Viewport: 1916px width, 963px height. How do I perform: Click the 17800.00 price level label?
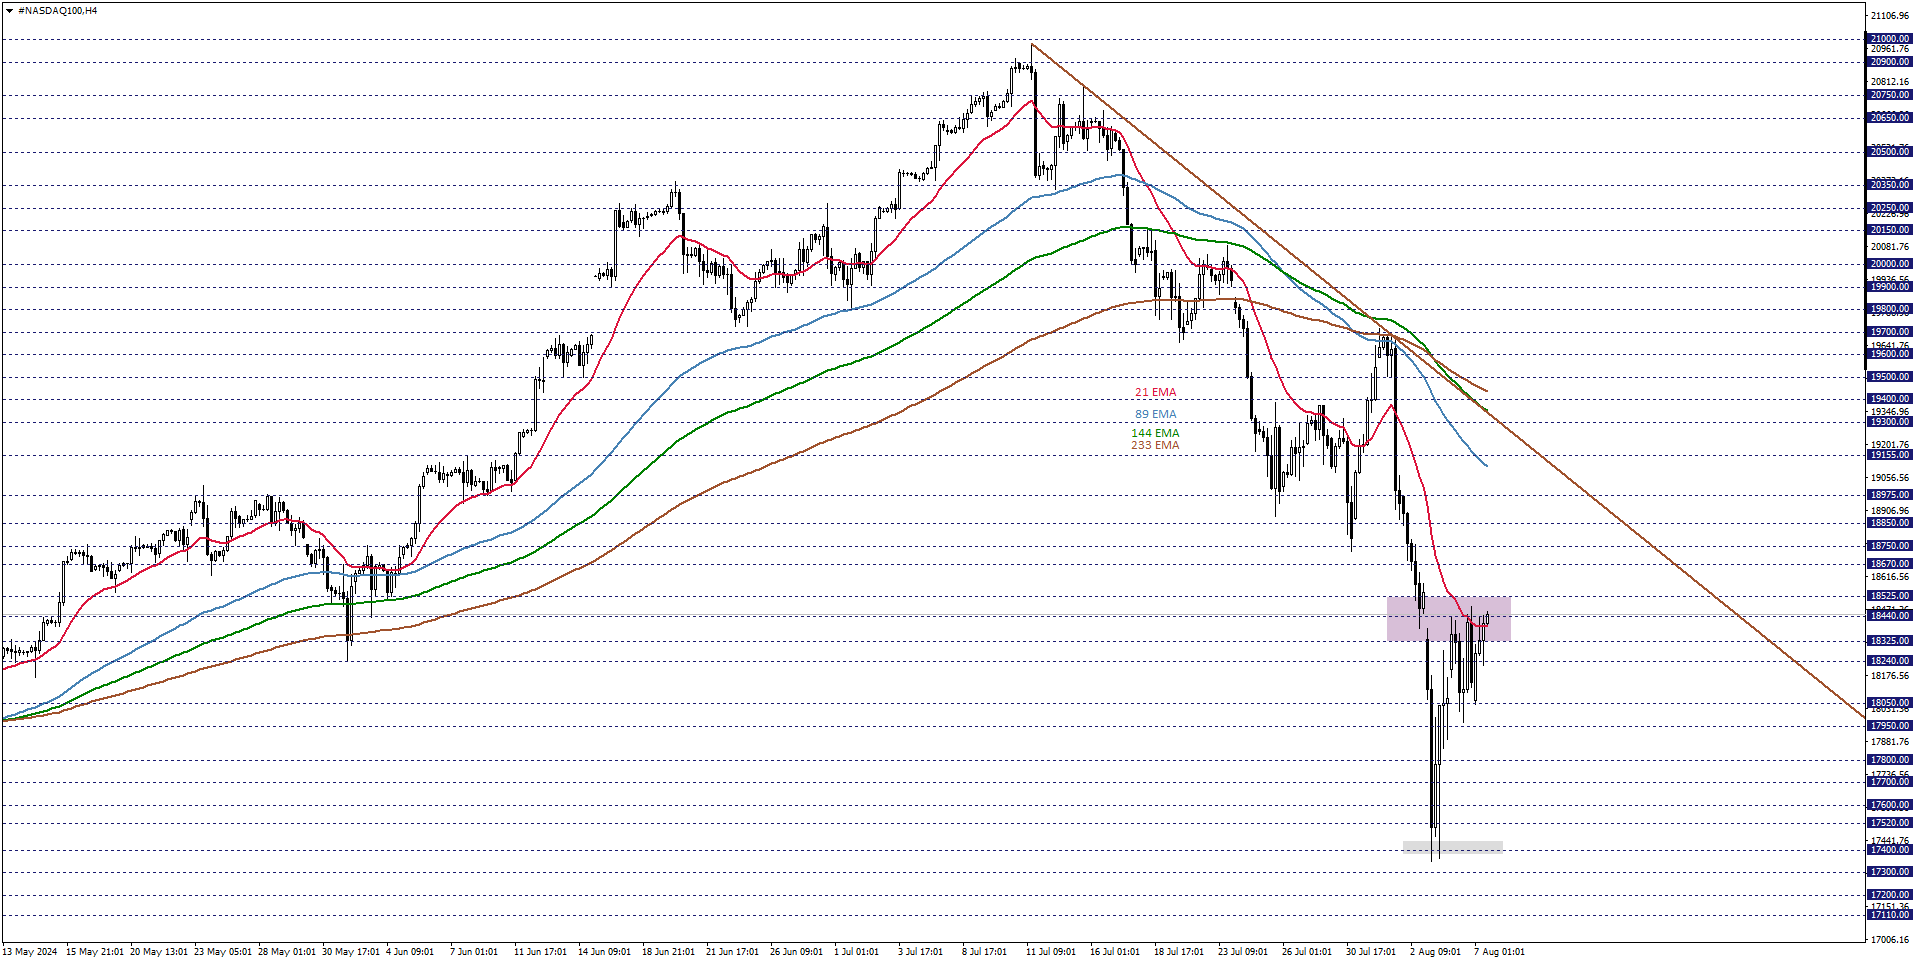[x=1890, y=760]
